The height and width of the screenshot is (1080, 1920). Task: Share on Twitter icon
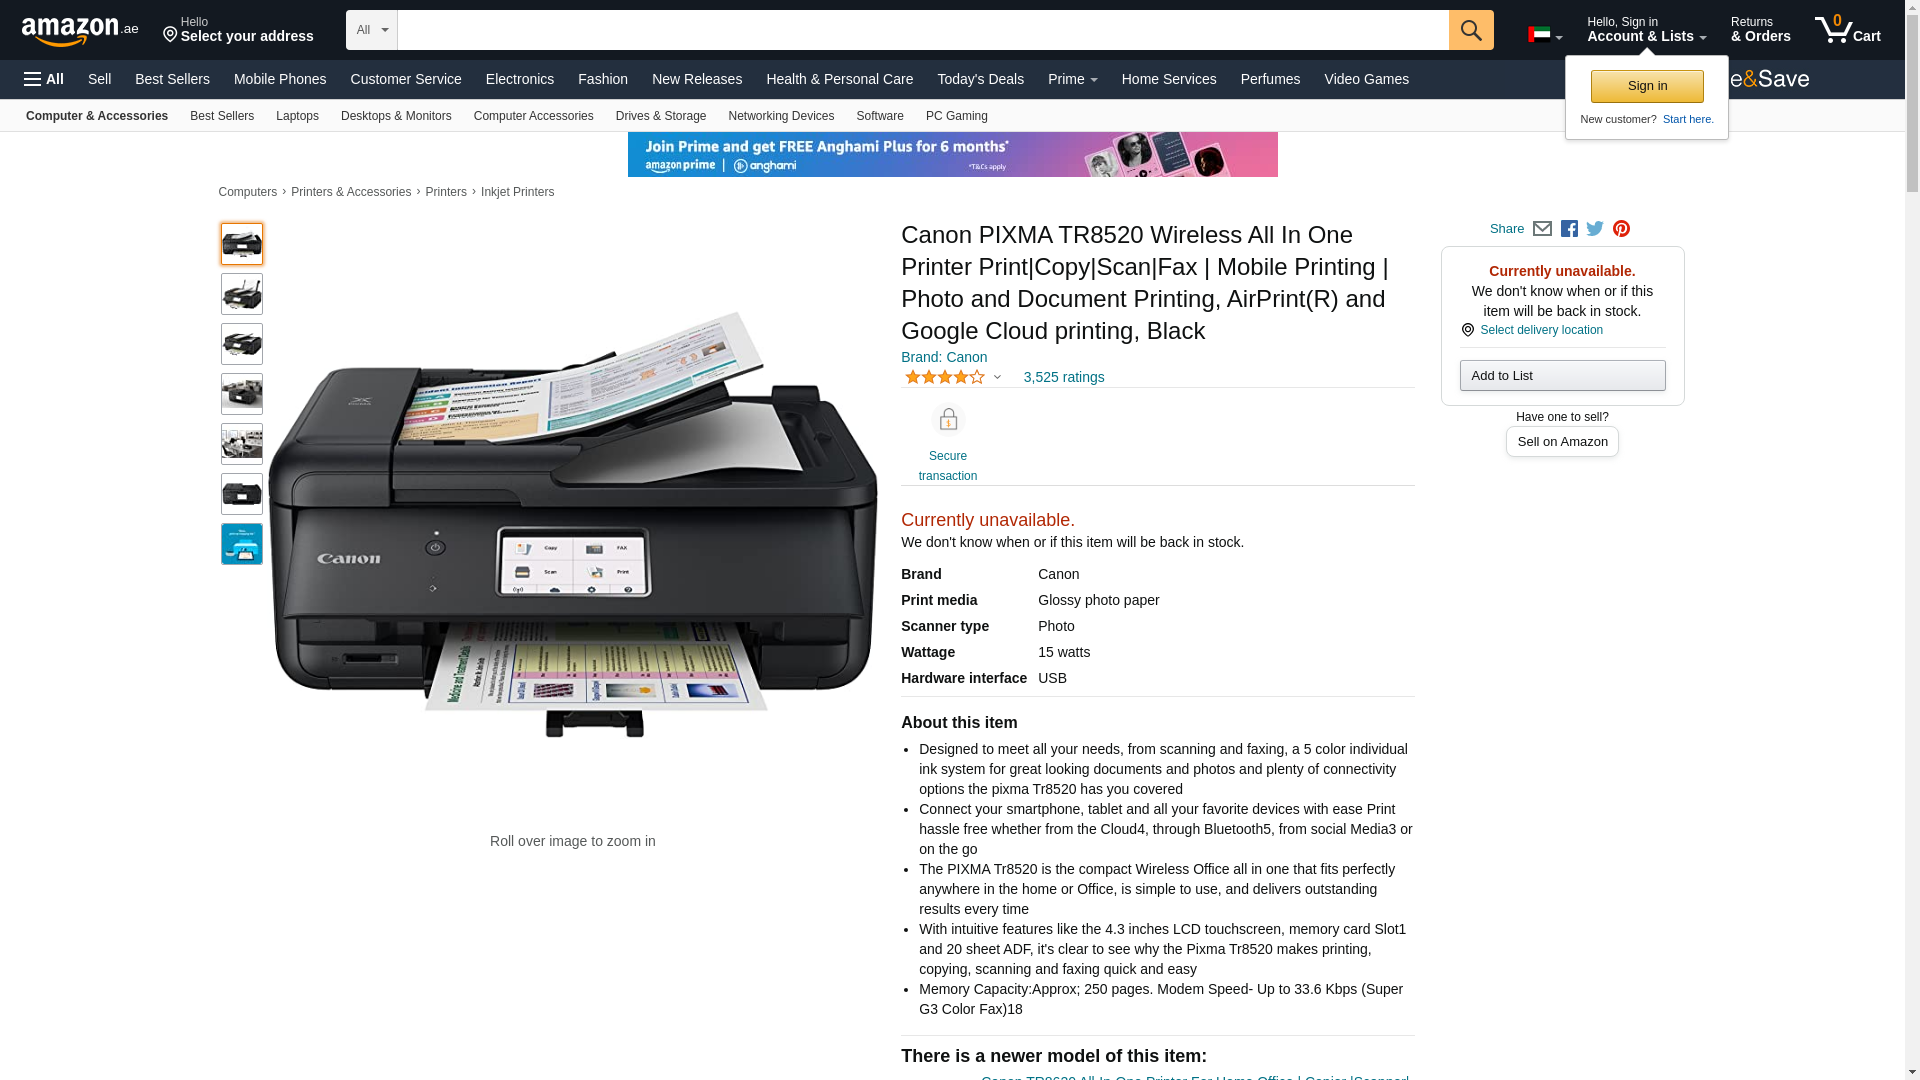point(1595,229)
